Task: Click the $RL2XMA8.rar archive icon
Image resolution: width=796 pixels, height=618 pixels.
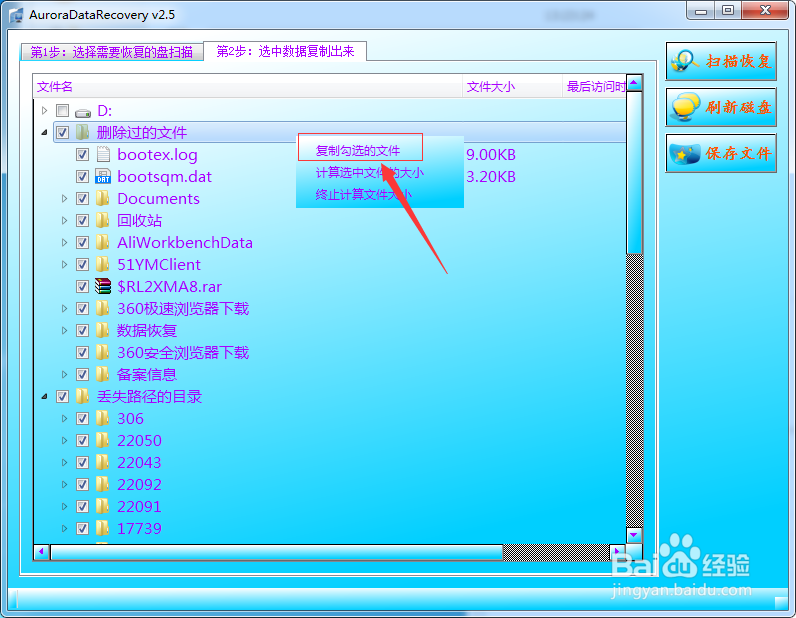Action: pos(103,286)
